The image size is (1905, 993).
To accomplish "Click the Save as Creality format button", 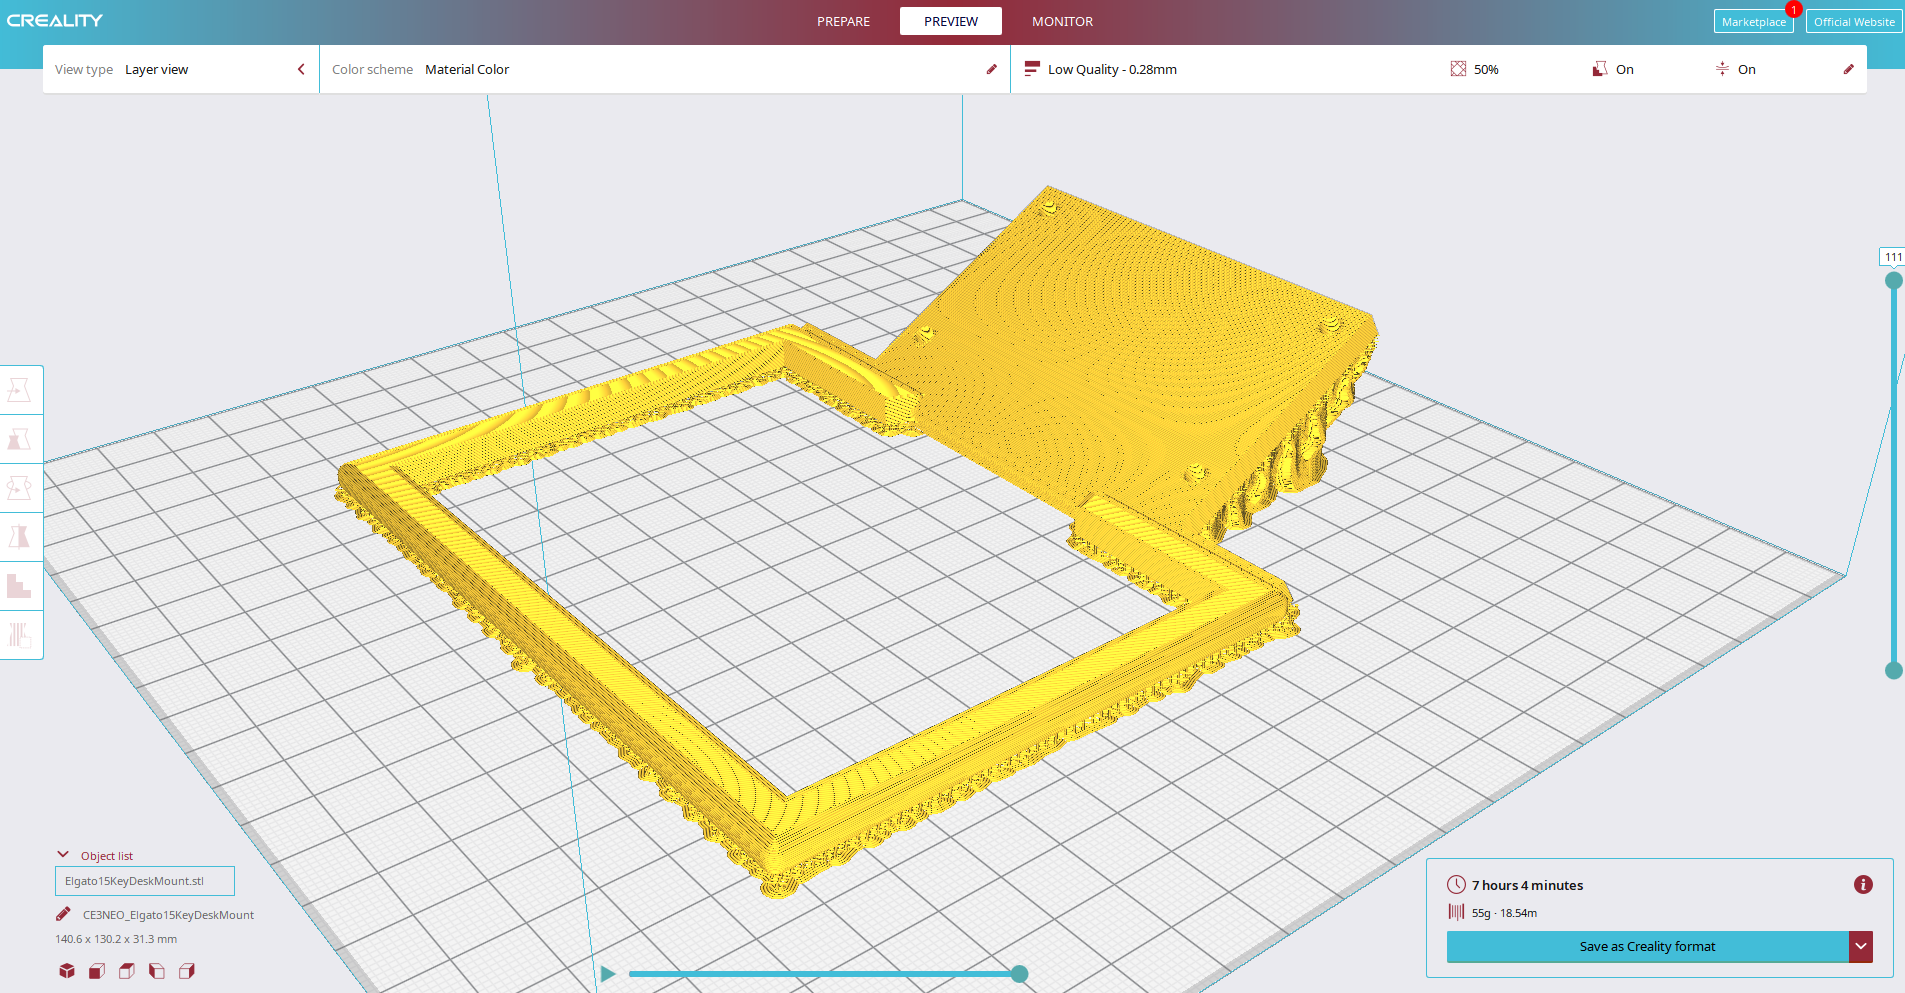I will point(1646,946).
